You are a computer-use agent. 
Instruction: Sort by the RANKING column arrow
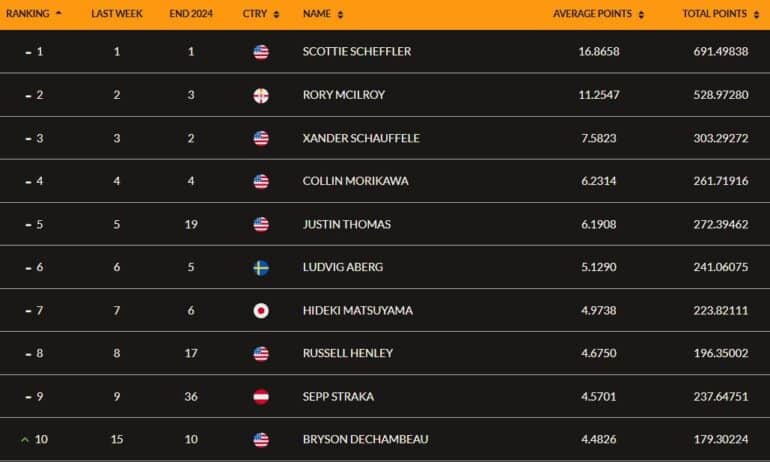59,13
